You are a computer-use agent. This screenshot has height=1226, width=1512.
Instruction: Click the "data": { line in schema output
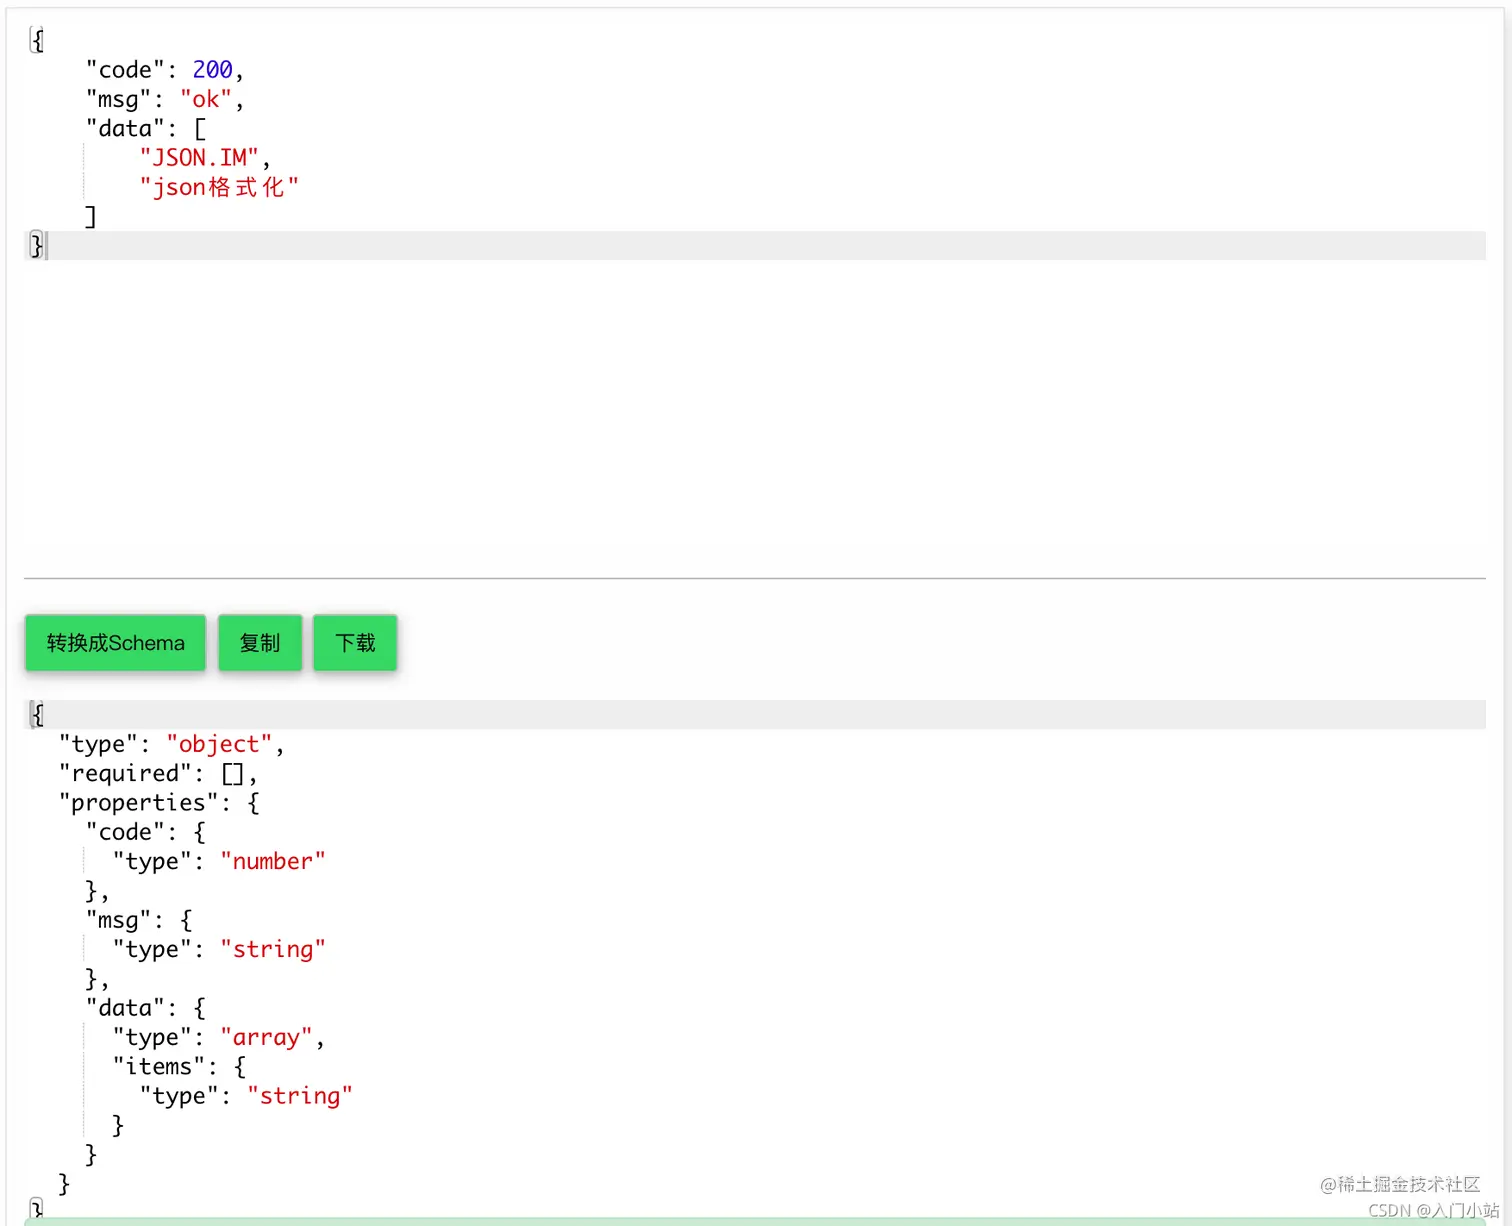[146, 1008]
